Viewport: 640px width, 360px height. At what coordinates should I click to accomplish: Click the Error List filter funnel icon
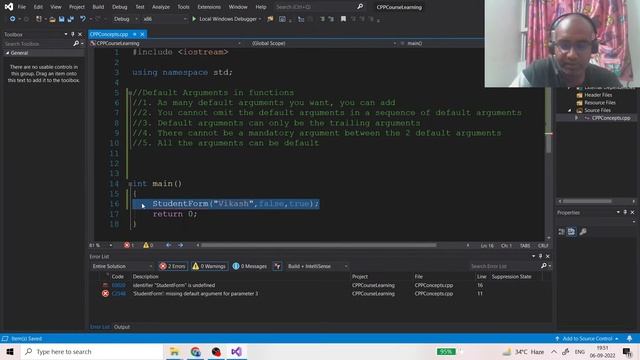(278, 266)
